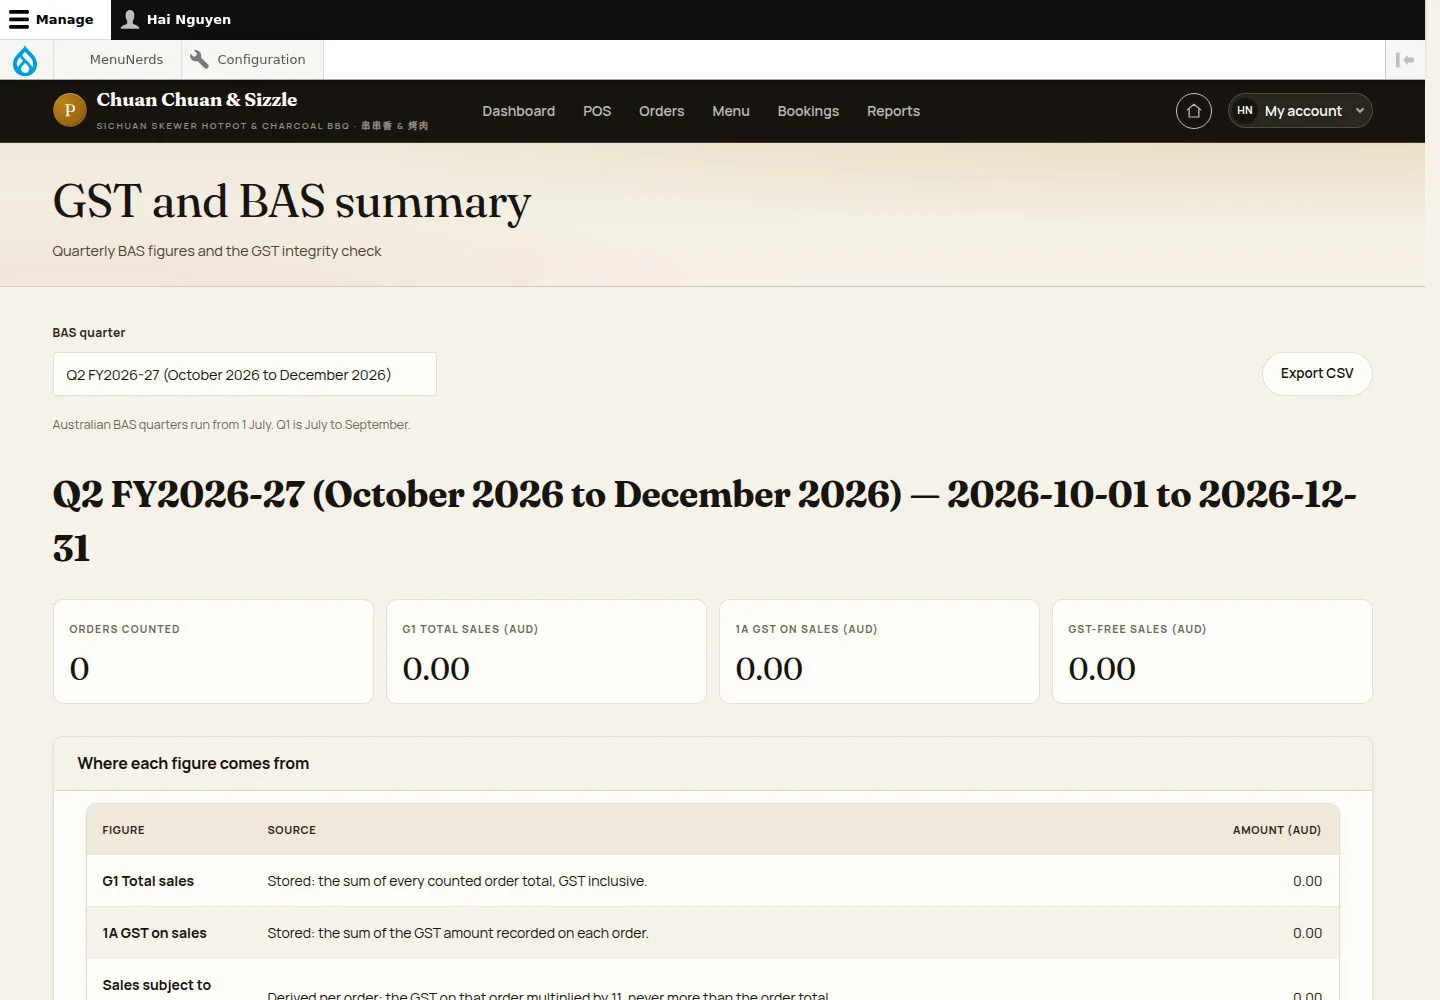This screenshot has height=1000, width=1440.
Task: Click the 'G1 Total sales' row label
Action: pos(148,881)
